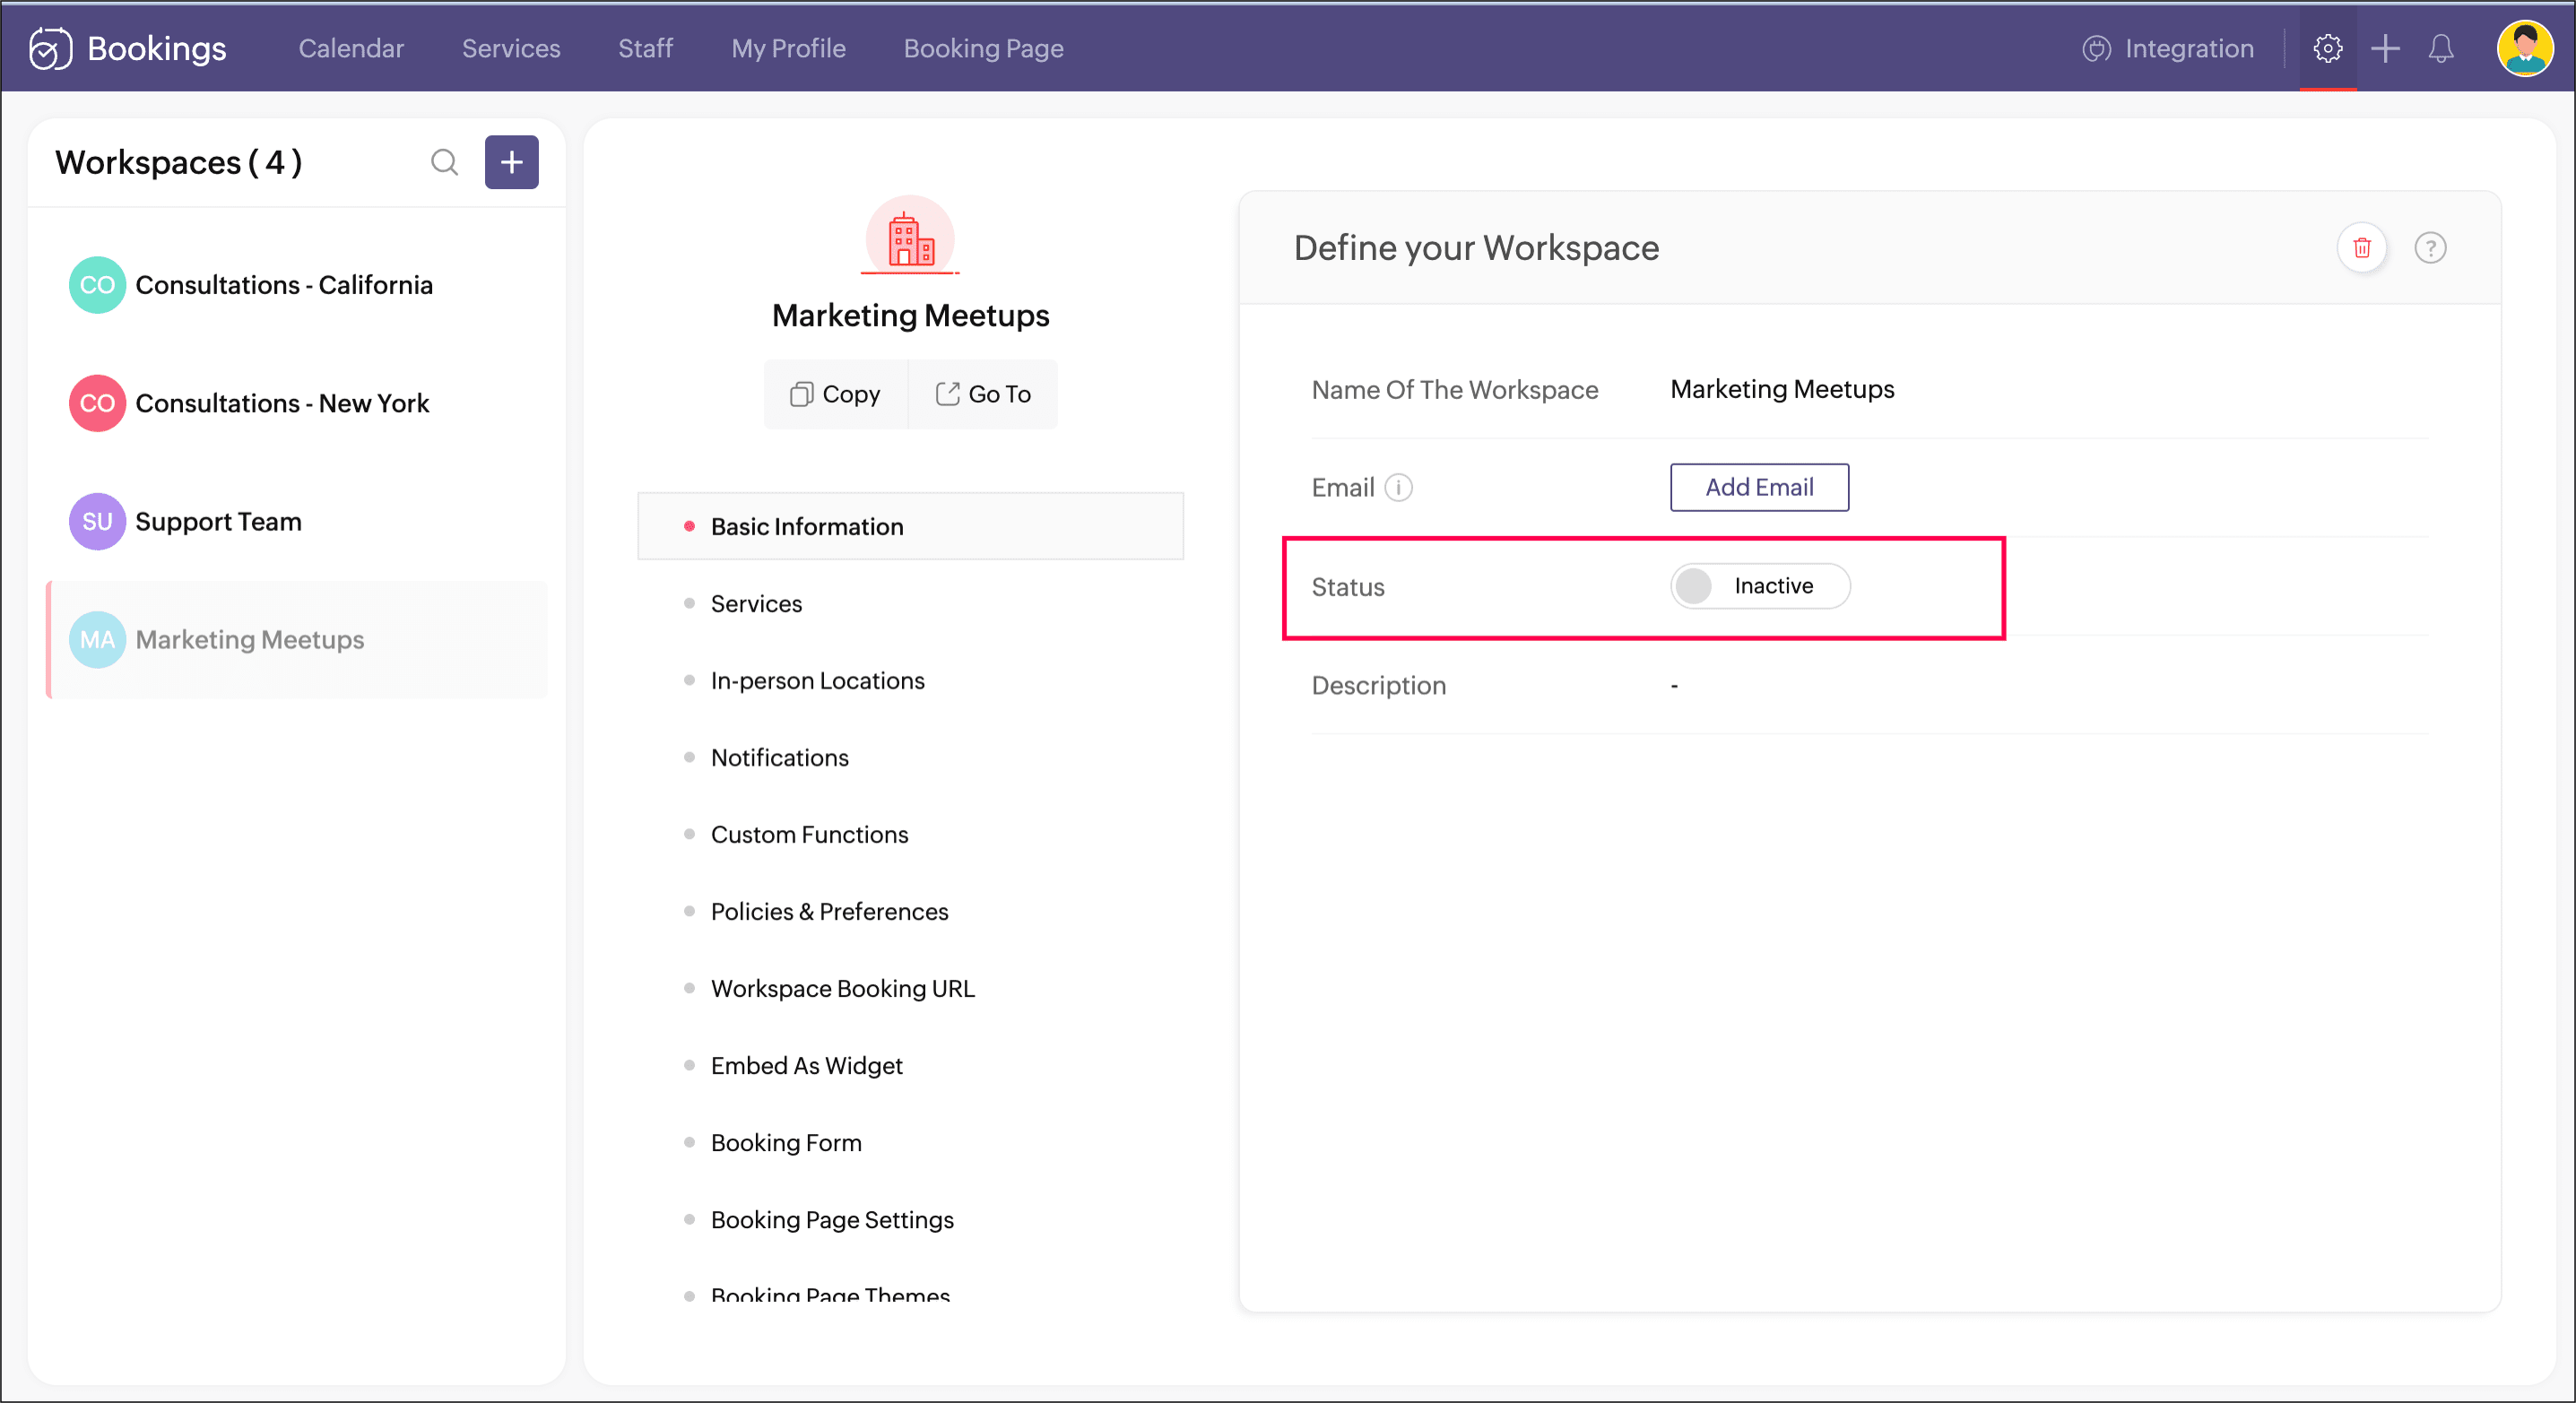2576x1403 pixels.
Task: Open Custom Functions section
Action: (x=809, y=834)
